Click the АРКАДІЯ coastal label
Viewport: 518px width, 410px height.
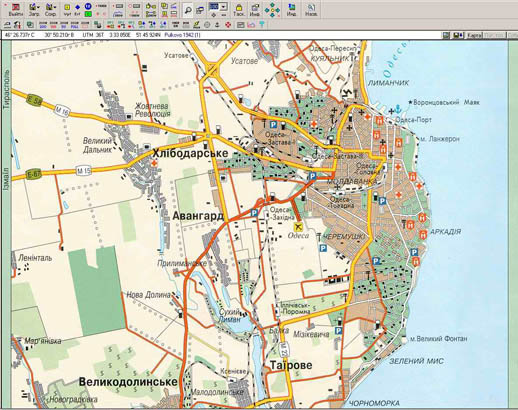446,232
